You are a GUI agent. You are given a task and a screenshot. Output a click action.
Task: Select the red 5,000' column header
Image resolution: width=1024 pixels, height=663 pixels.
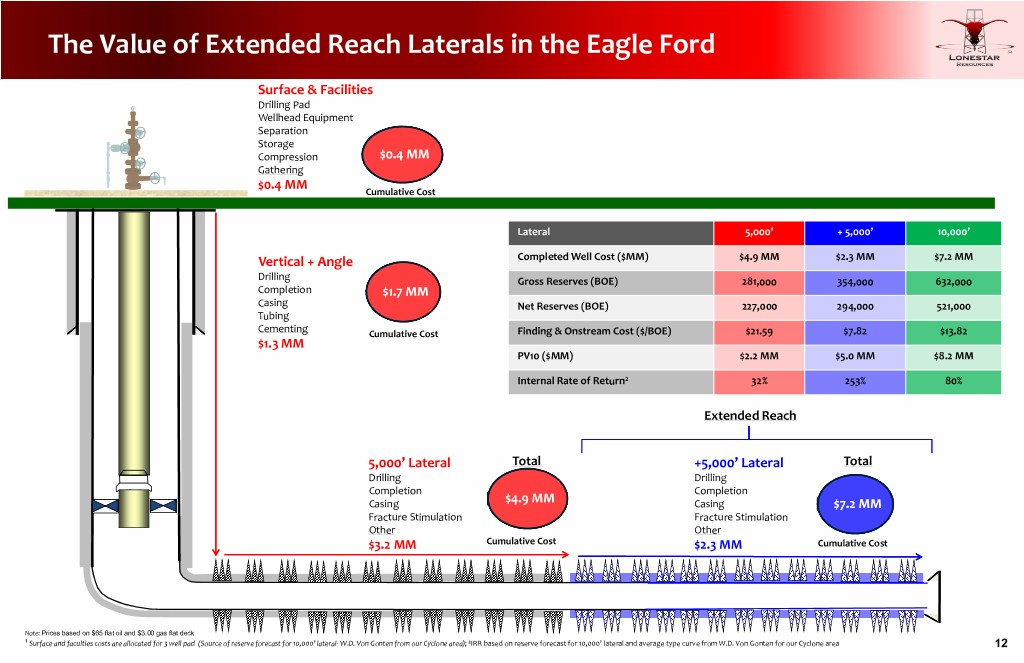759,233
